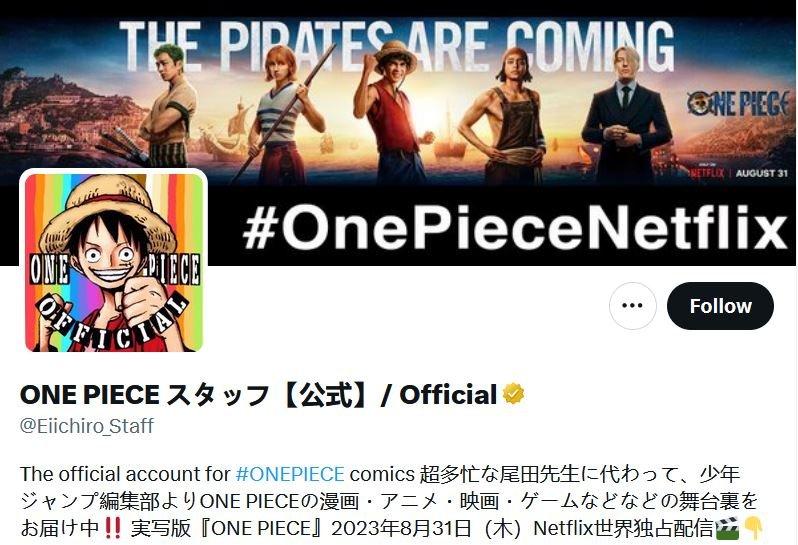The image size is (798, 545).
Task: Open the #ONEPIECE hashtag link
Action: pyautogui.click(x=290, y=474)
